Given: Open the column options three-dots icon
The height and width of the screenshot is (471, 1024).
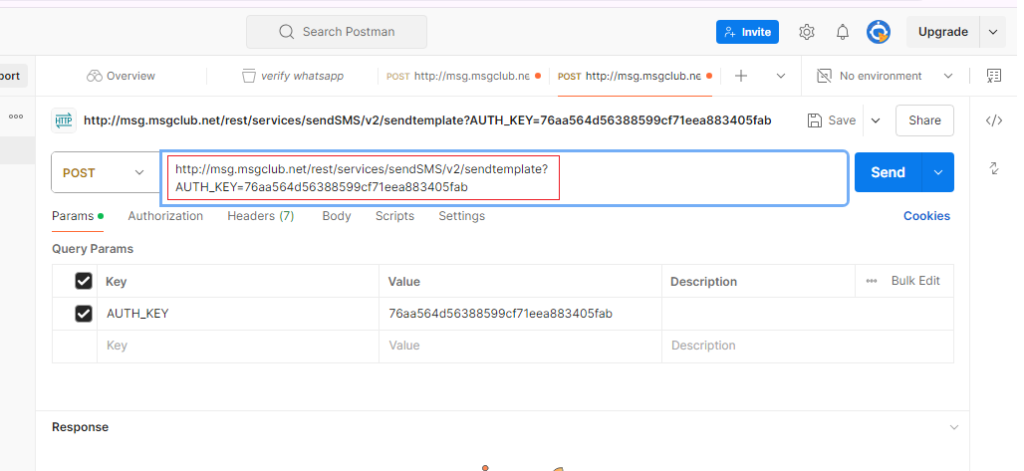Looking at the screenshot, I should click(871, 281).
